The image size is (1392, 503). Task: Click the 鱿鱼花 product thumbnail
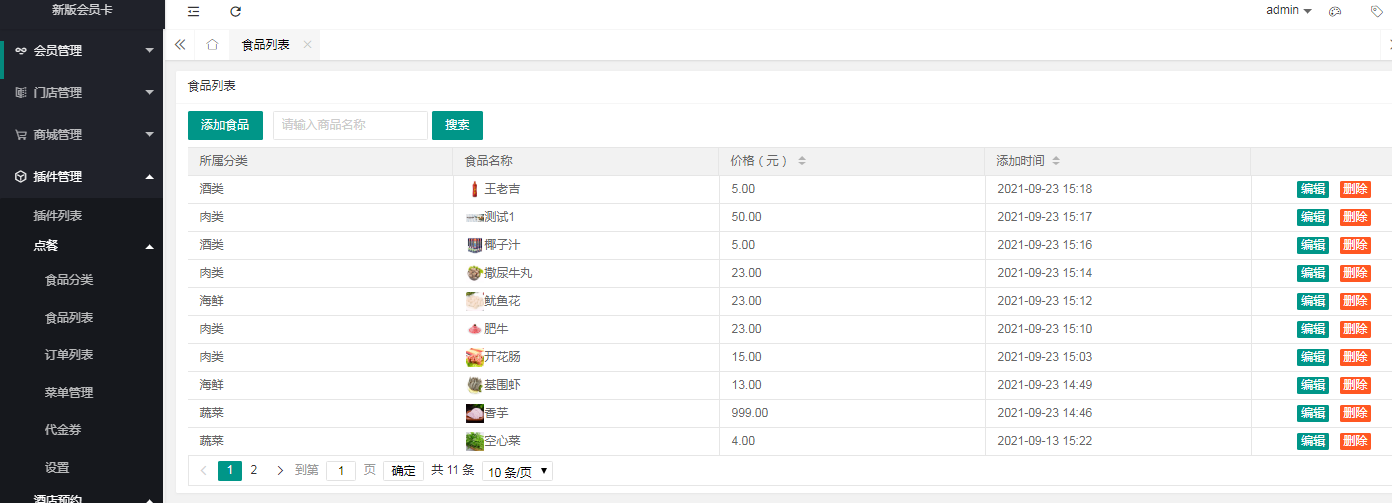(x=474, y=301)
